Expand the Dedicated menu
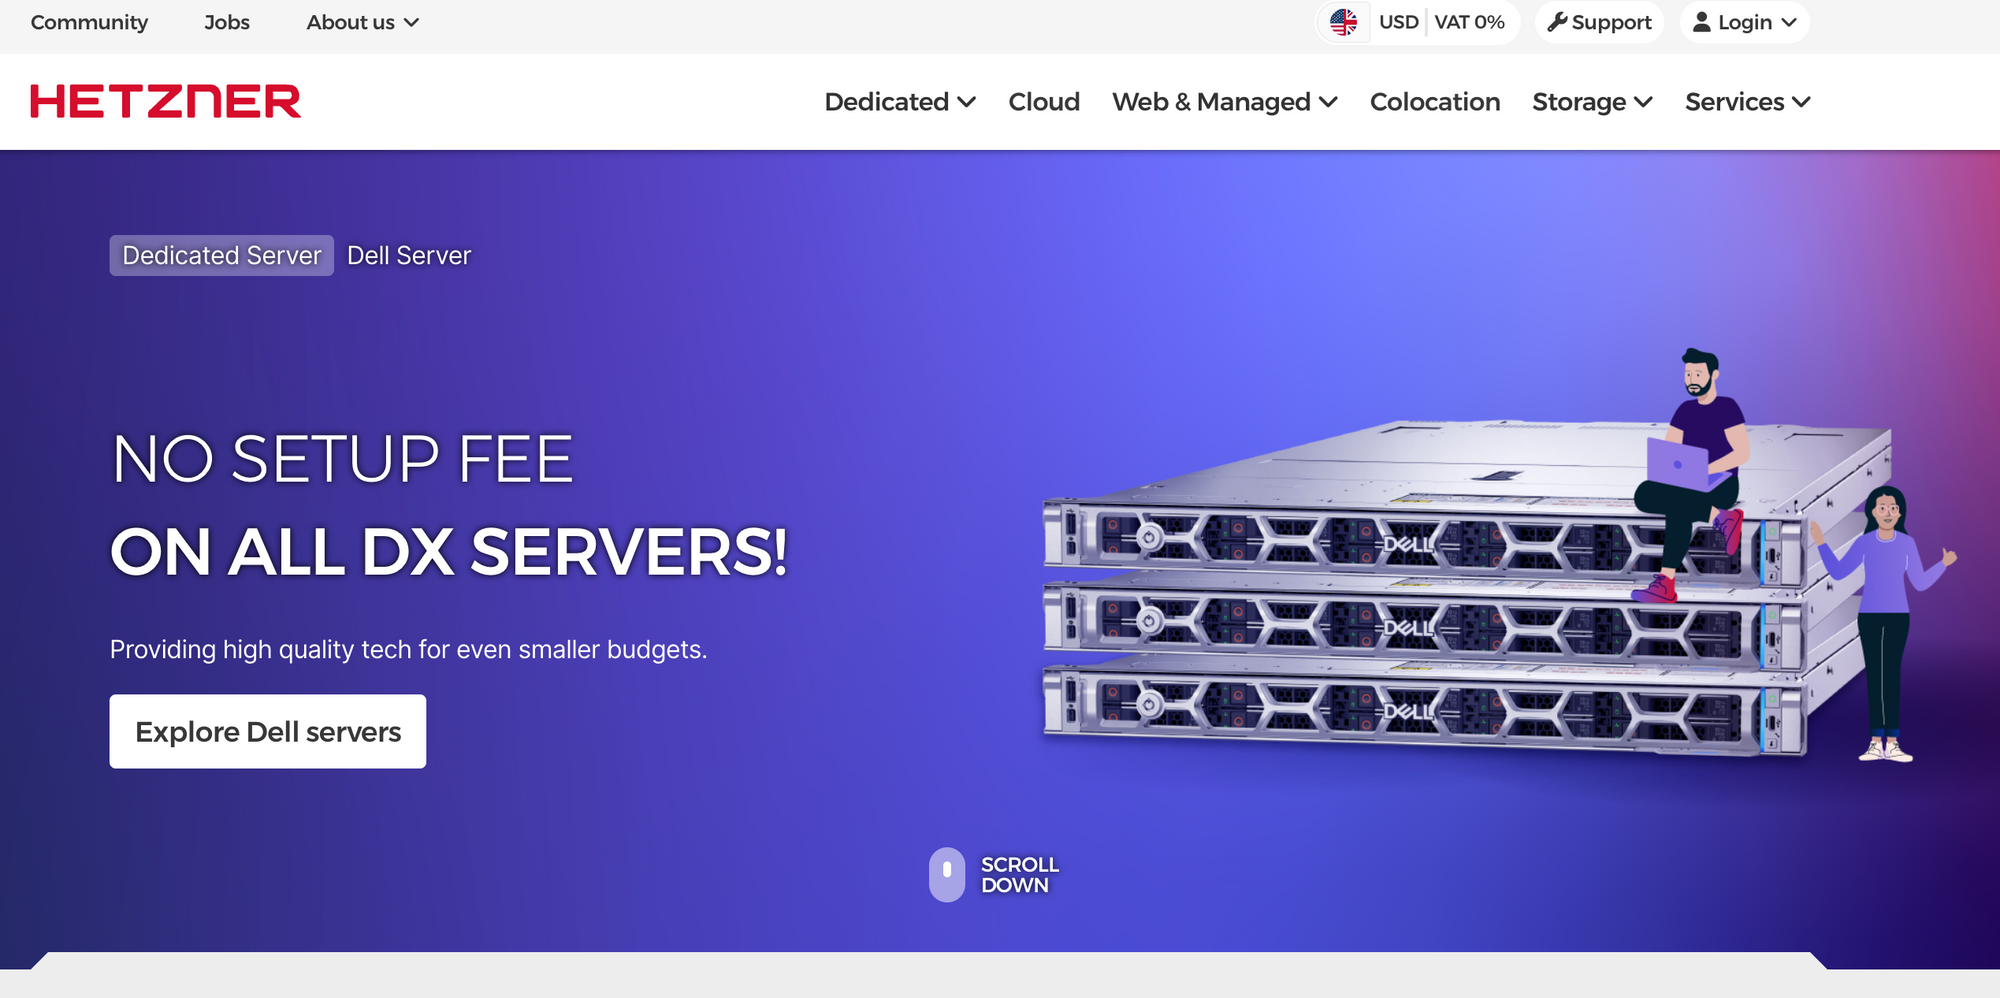2000x998 pixels. (900, 102)
